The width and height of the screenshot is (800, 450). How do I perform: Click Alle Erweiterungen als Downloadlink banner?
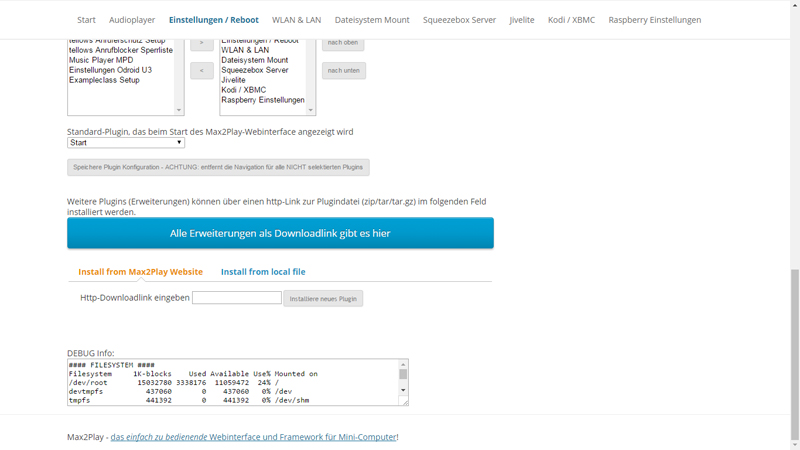point(280,233)
